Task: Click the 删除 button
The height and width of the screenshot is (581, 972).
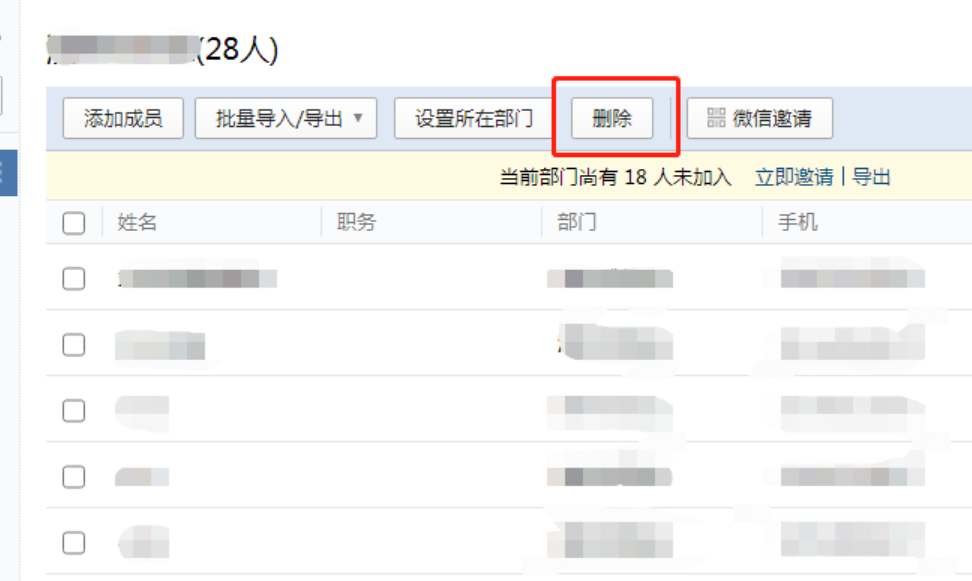Action: pos(612,118)
